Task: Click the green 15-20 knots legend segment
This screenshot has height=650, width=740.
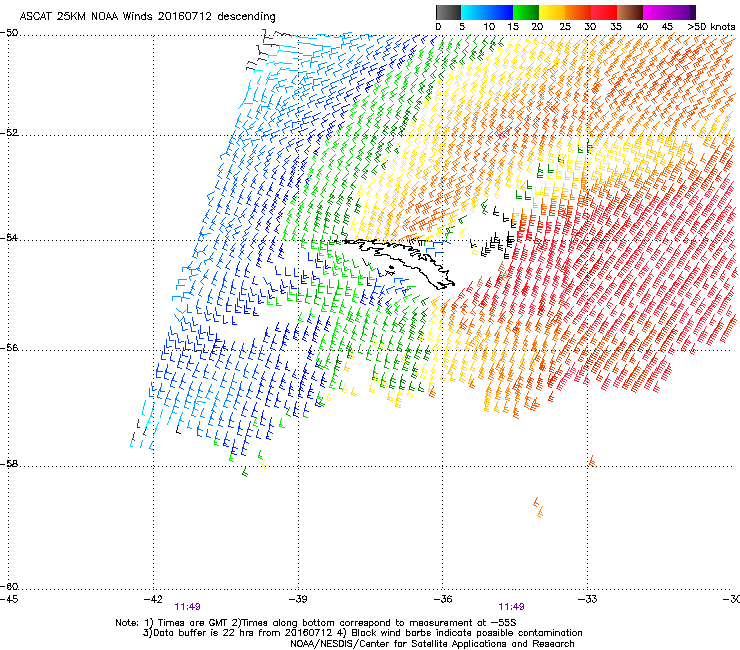Action: [x=526, y=12]
